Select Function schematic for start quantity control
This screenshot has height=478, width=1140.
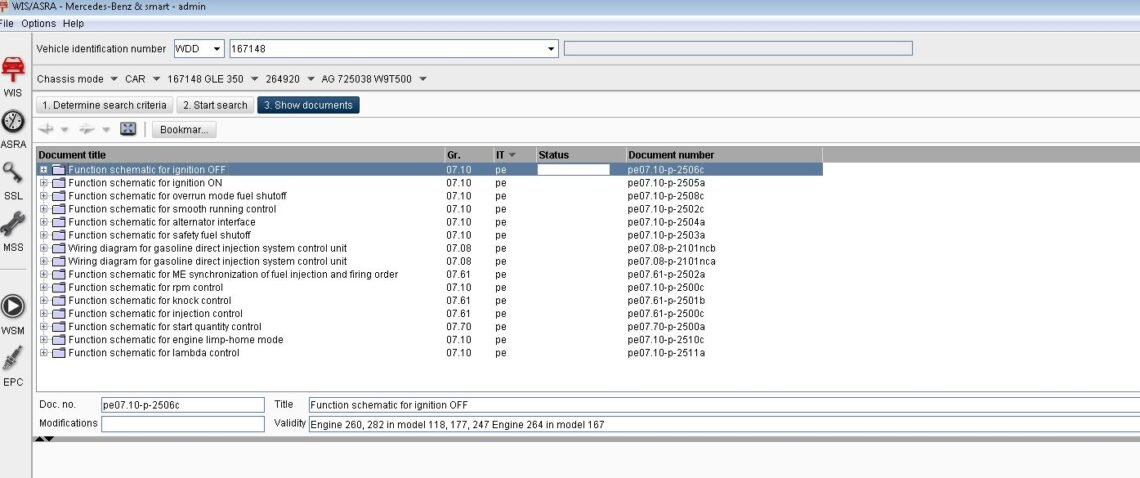[164, 327]
